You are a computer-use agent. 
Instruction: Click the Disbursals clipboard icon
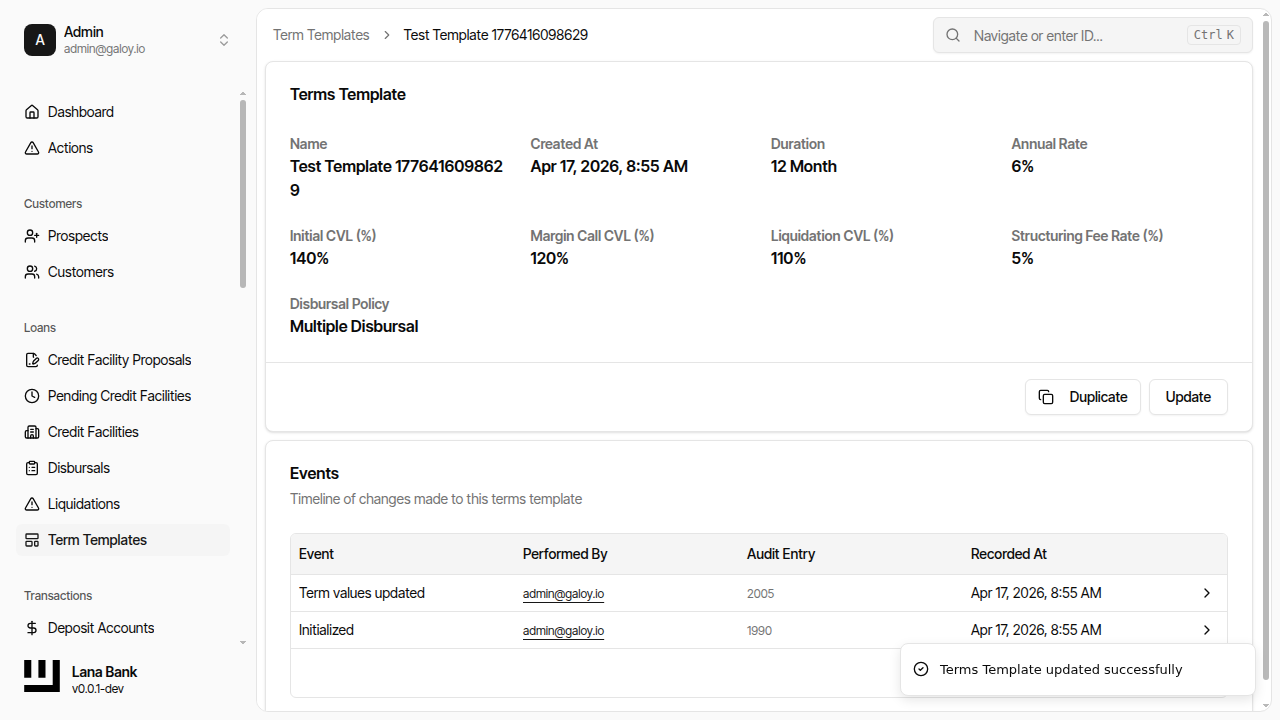click(32, 468)
